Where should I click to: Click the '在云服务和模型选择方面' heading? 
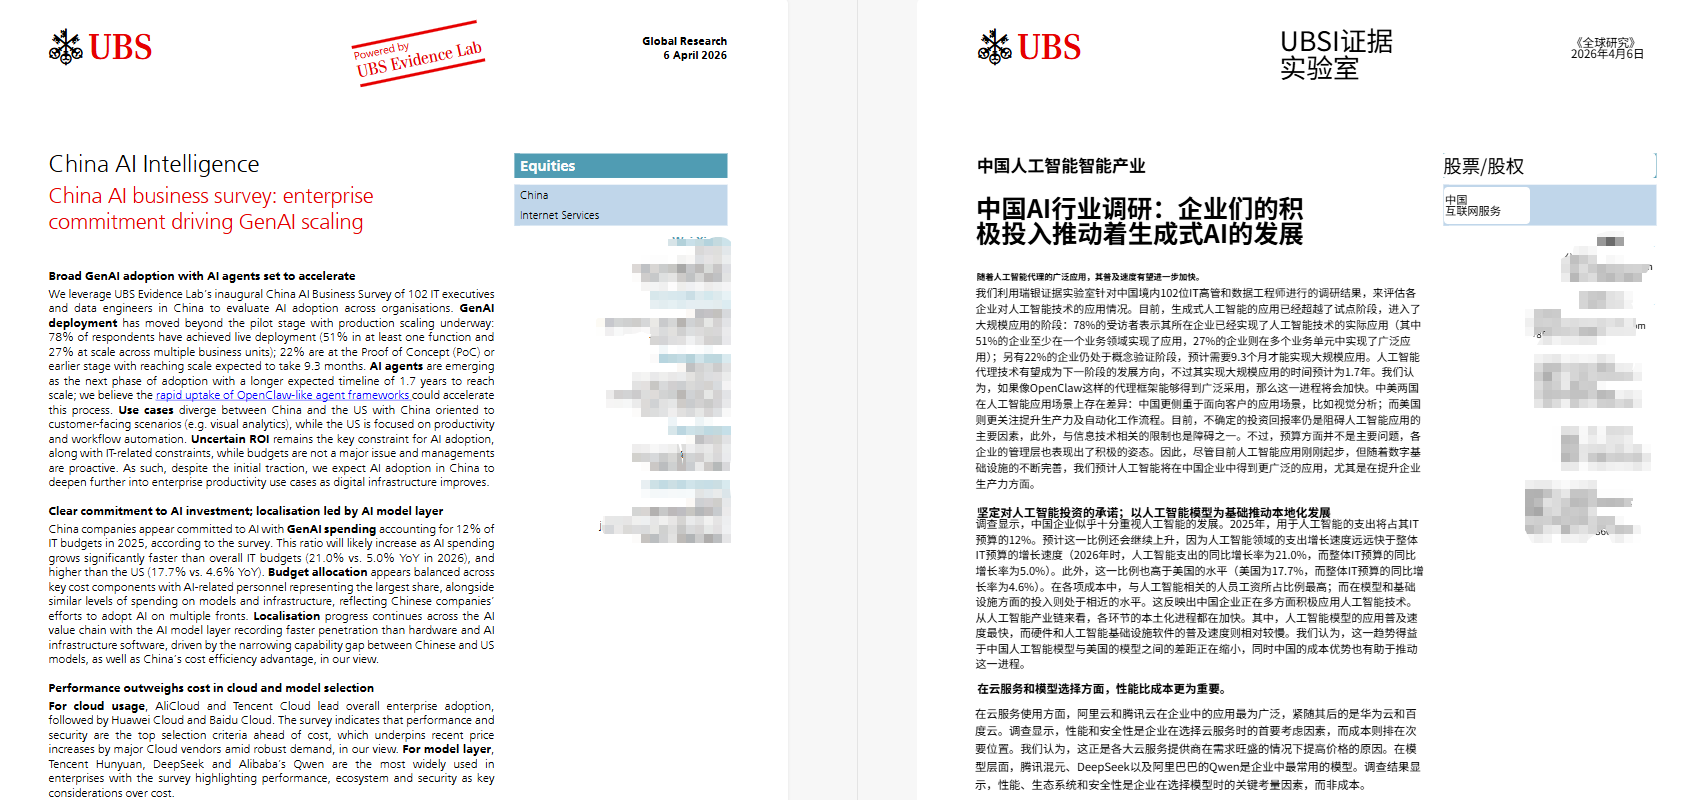pos(1101,689)
